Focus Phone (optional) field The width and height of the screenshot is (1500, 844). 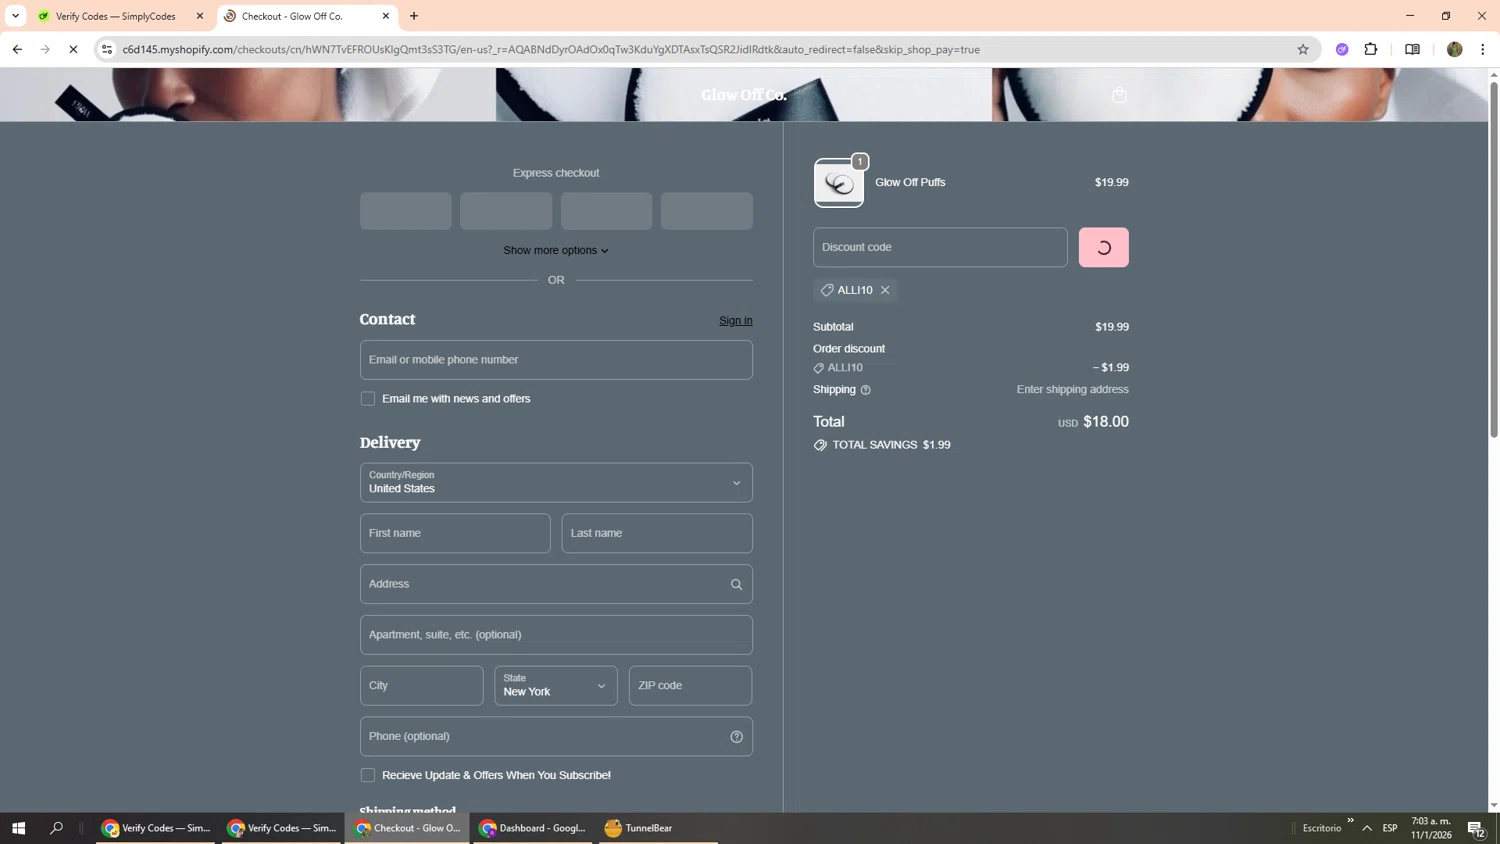tap(556, 737)
